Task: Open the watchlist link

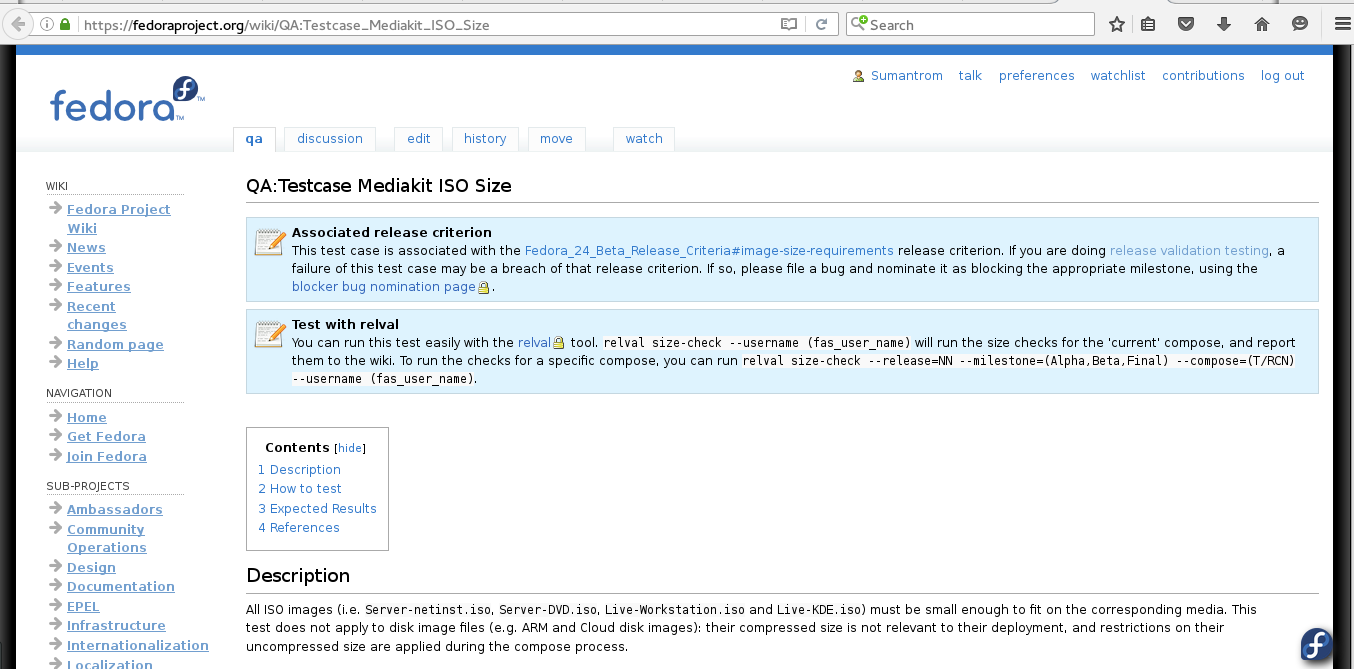Action: tap(1118, 76)
